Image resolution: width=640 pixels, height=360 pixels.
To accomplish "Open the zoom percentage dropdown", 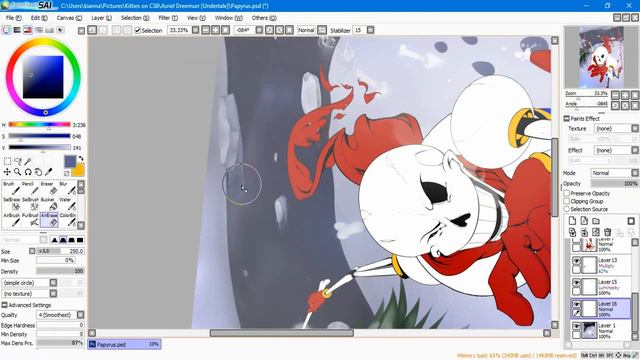I will coord(196,30).
